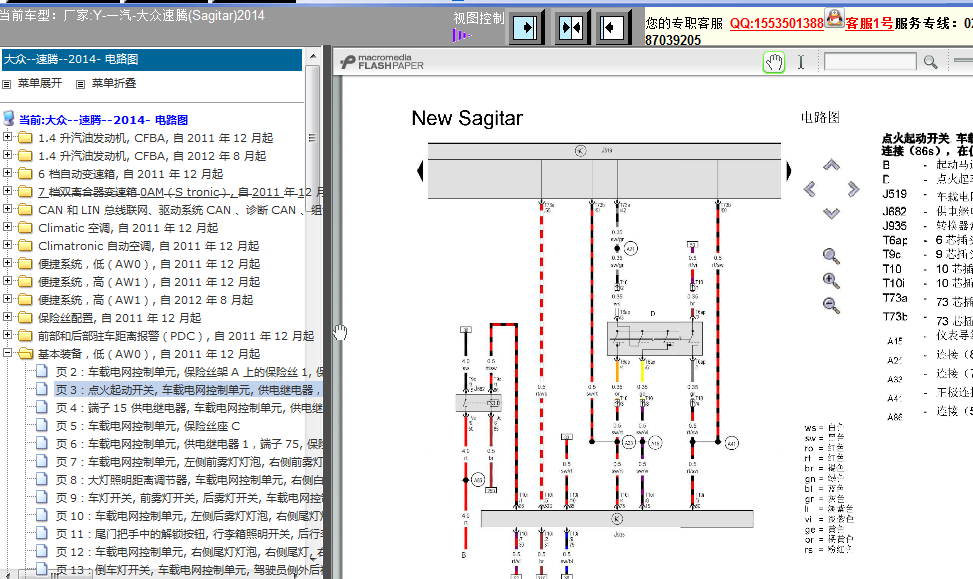The height and width of the screenshot is (579, 973).
Task: Expand 便捷系统，低（AW0）folder
Action: click(7, 263)
